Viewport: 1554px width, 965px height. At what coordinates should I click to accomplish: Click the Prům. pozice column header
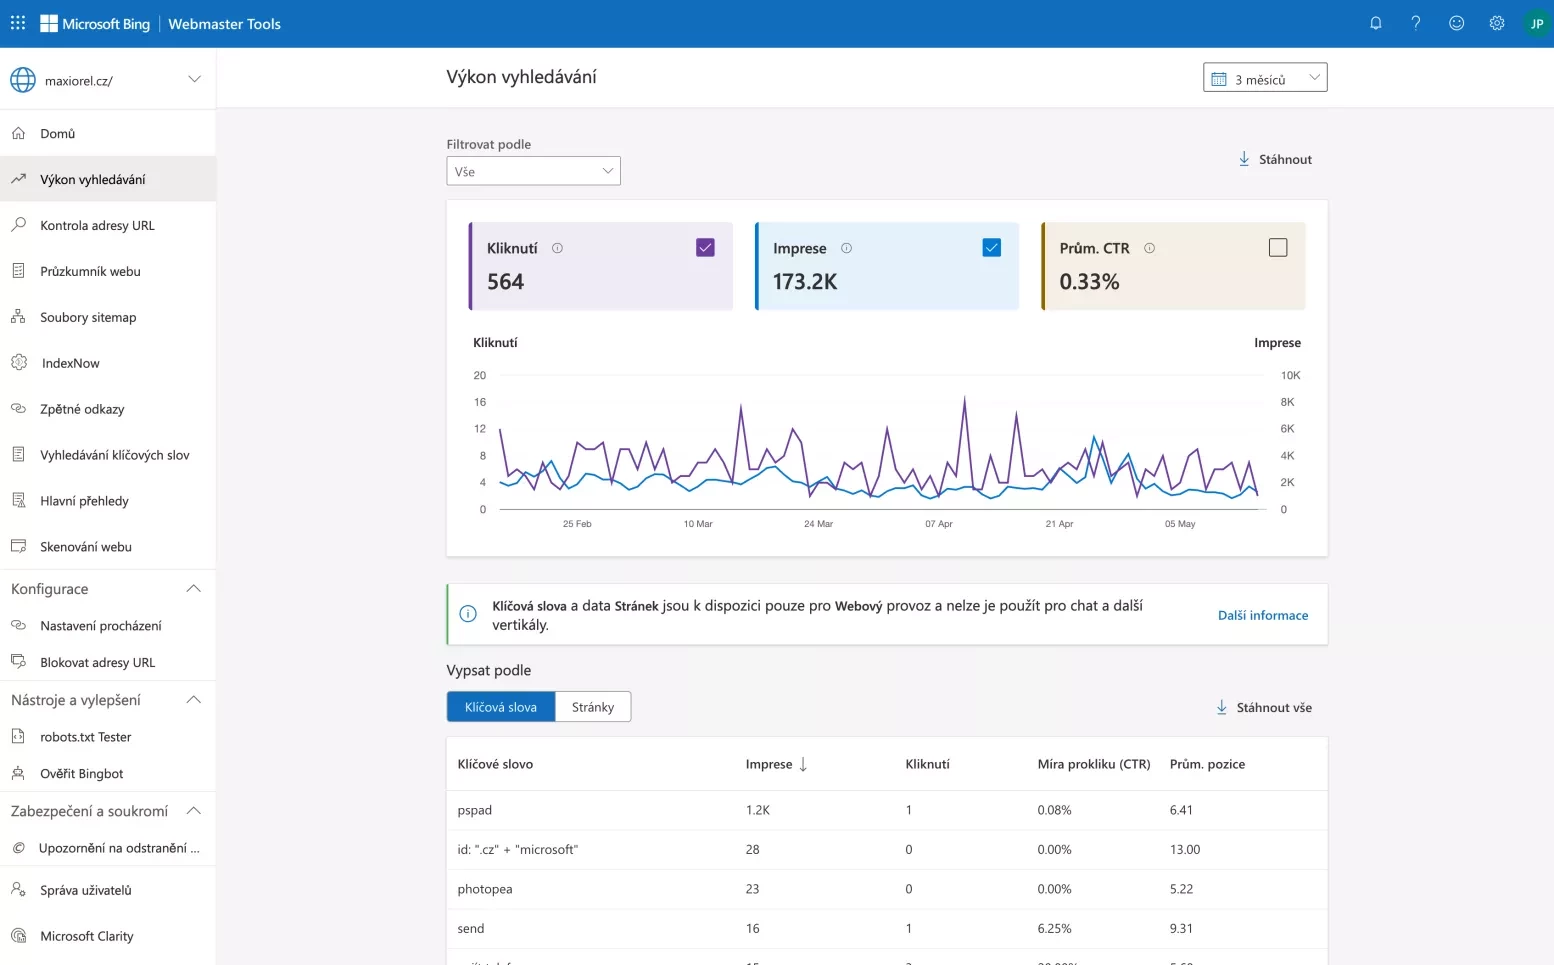1207,764
